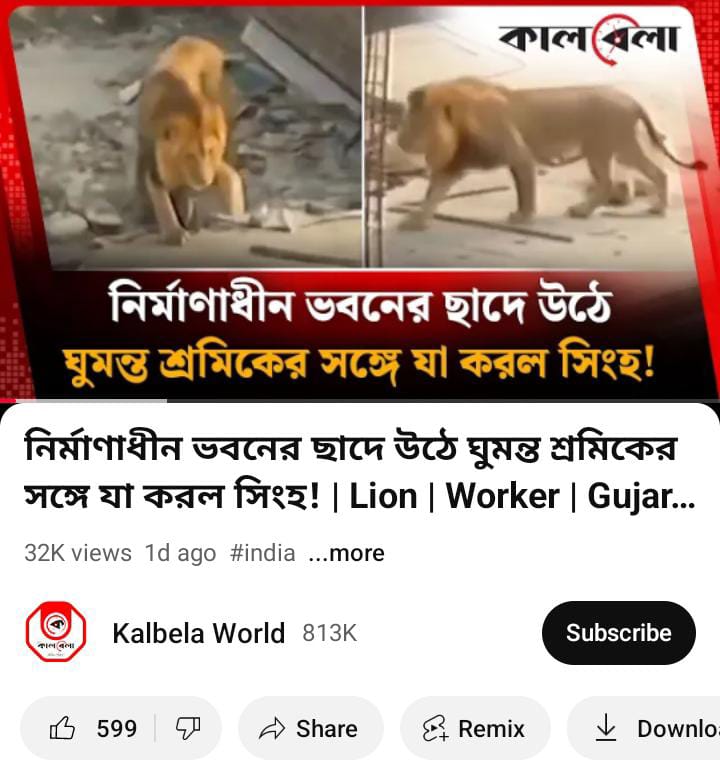Open Kalbela World channel name
The height and width of the screenshot is (777, 720).
click(x=199, y=633)
